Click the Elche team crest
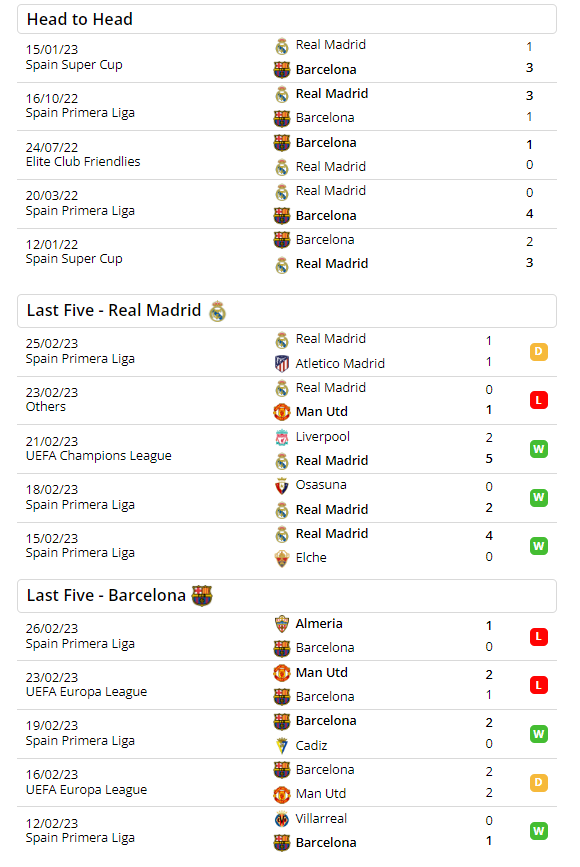 (x=282, y=558)
